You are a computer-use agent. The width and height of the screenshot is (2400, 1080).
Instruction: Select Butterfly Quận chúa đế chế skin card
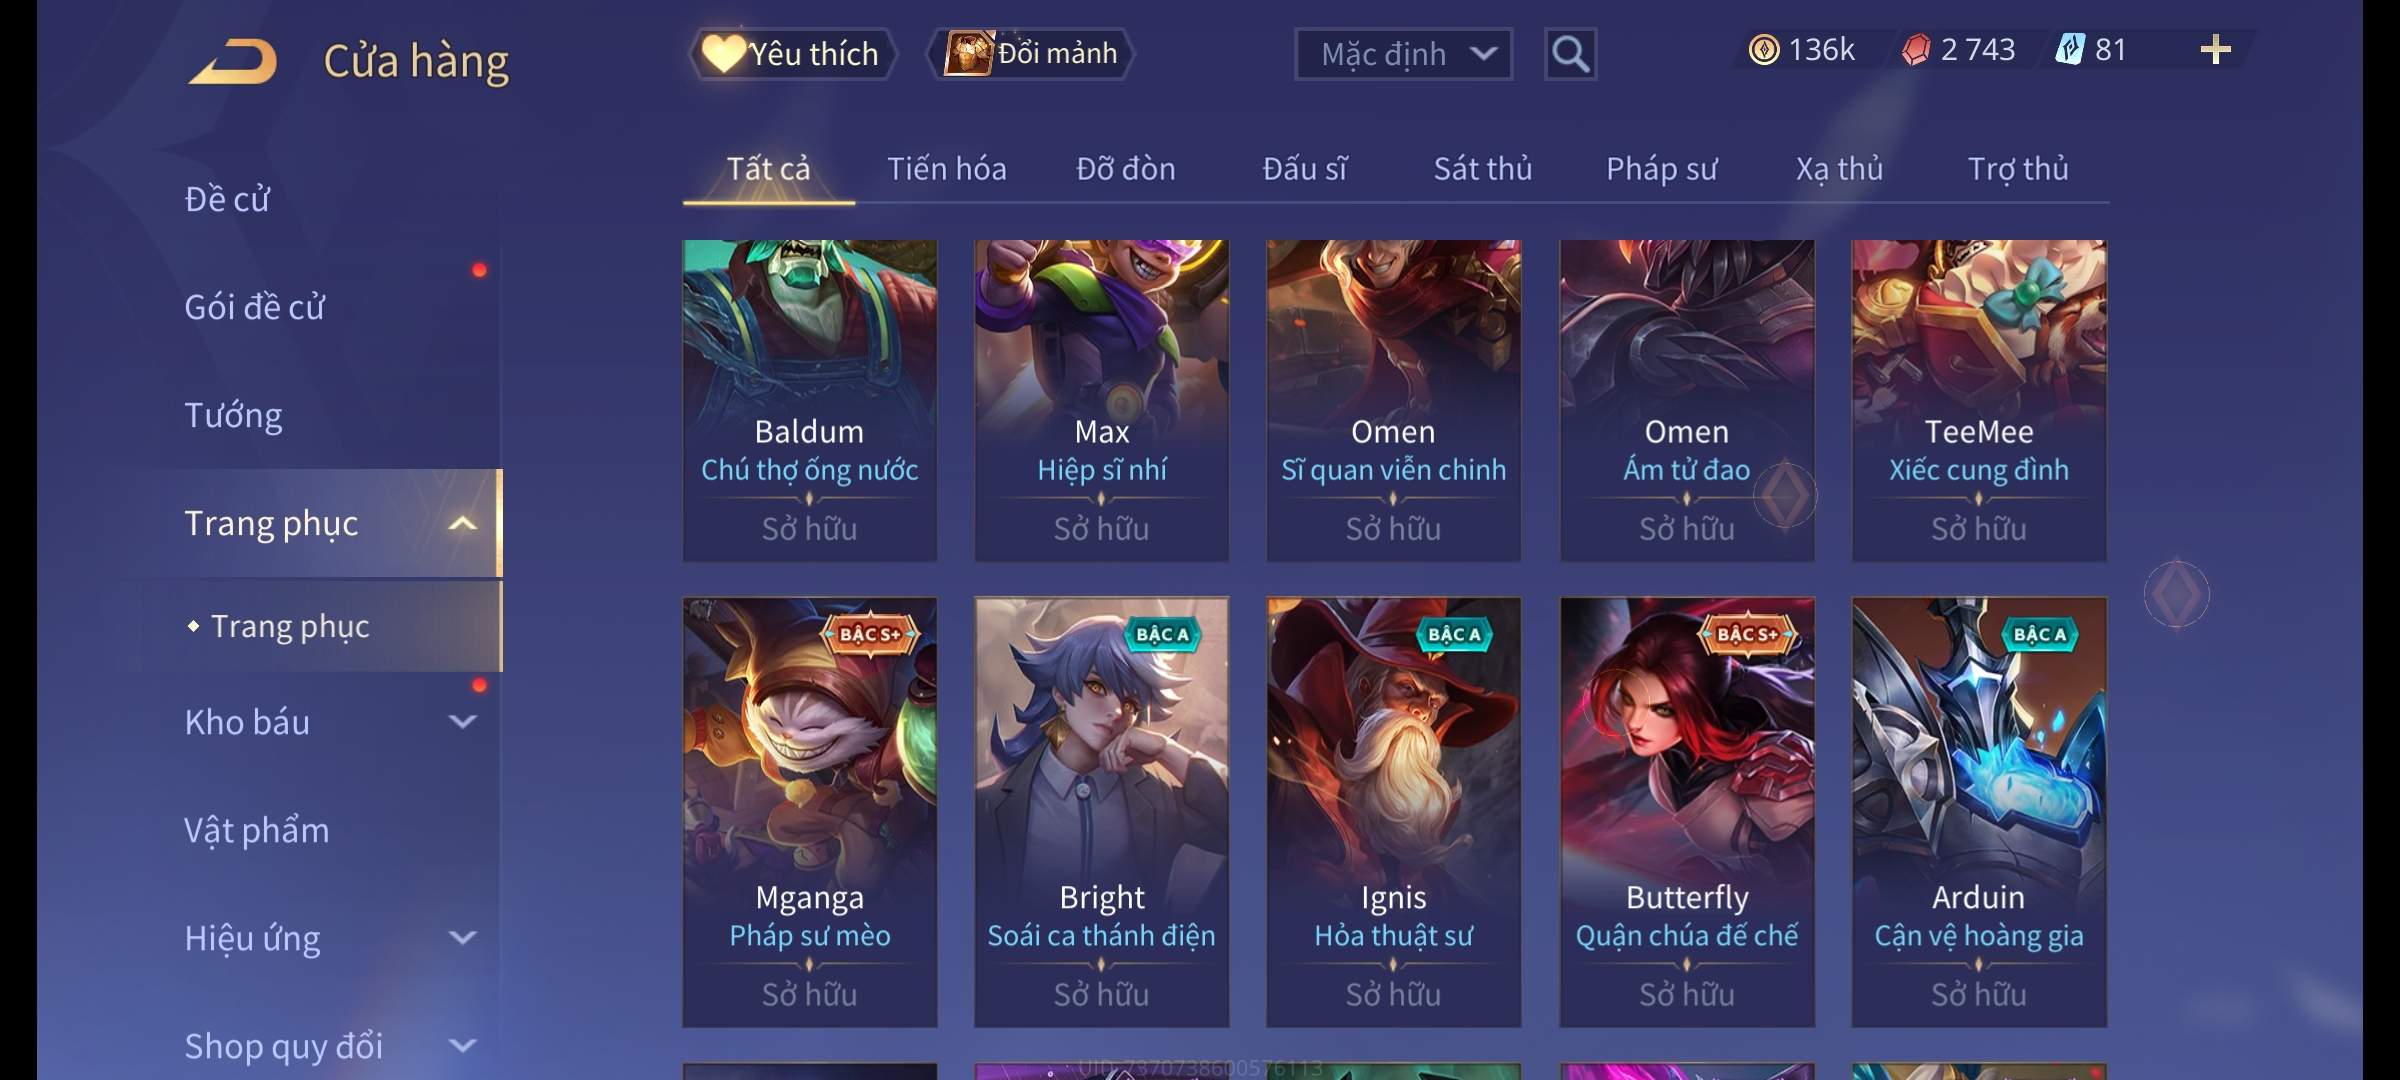pyautogui.click(x=1687, y=812)
